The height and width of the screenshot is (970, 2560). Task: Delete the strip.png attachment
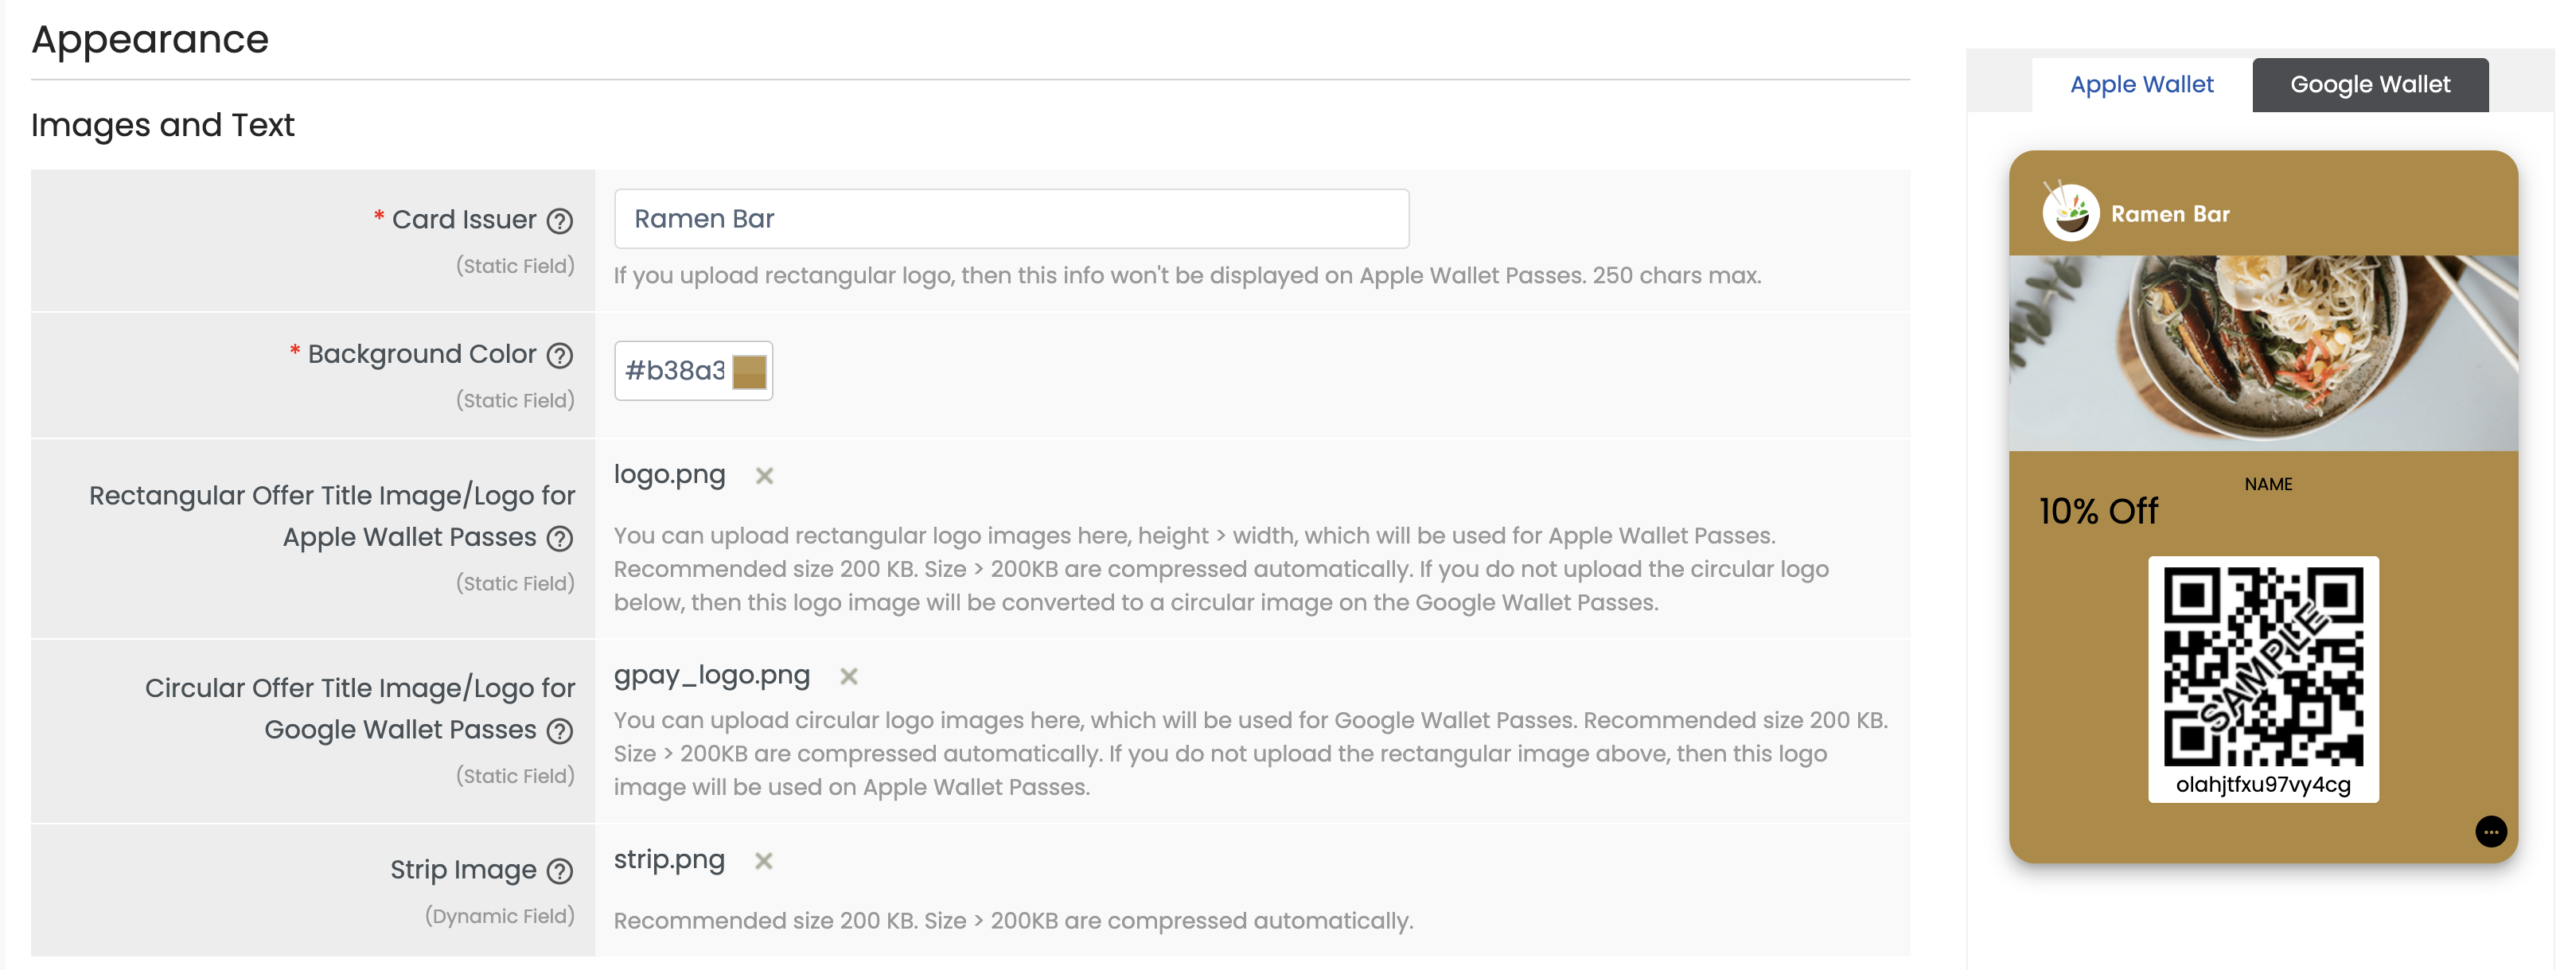click(x=764, y=861)
